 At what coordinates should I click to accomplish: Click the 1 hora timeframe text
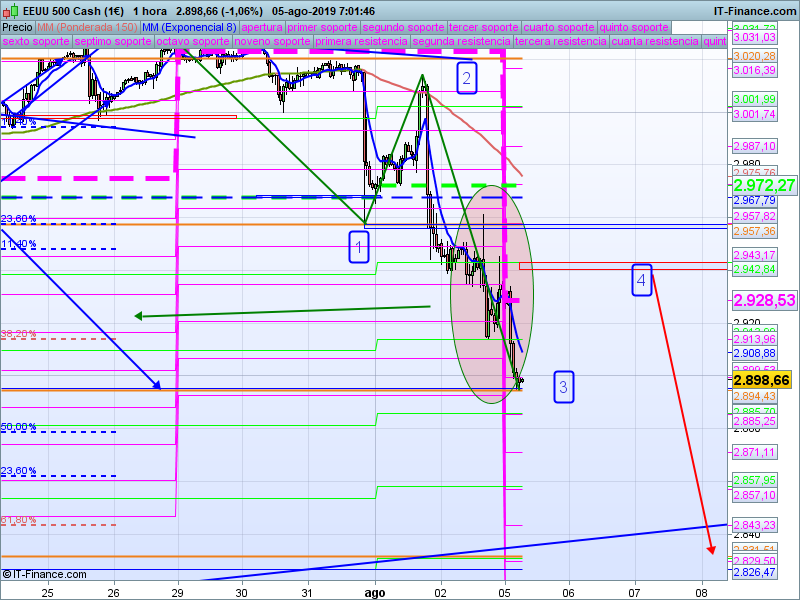tap(150, 10)
